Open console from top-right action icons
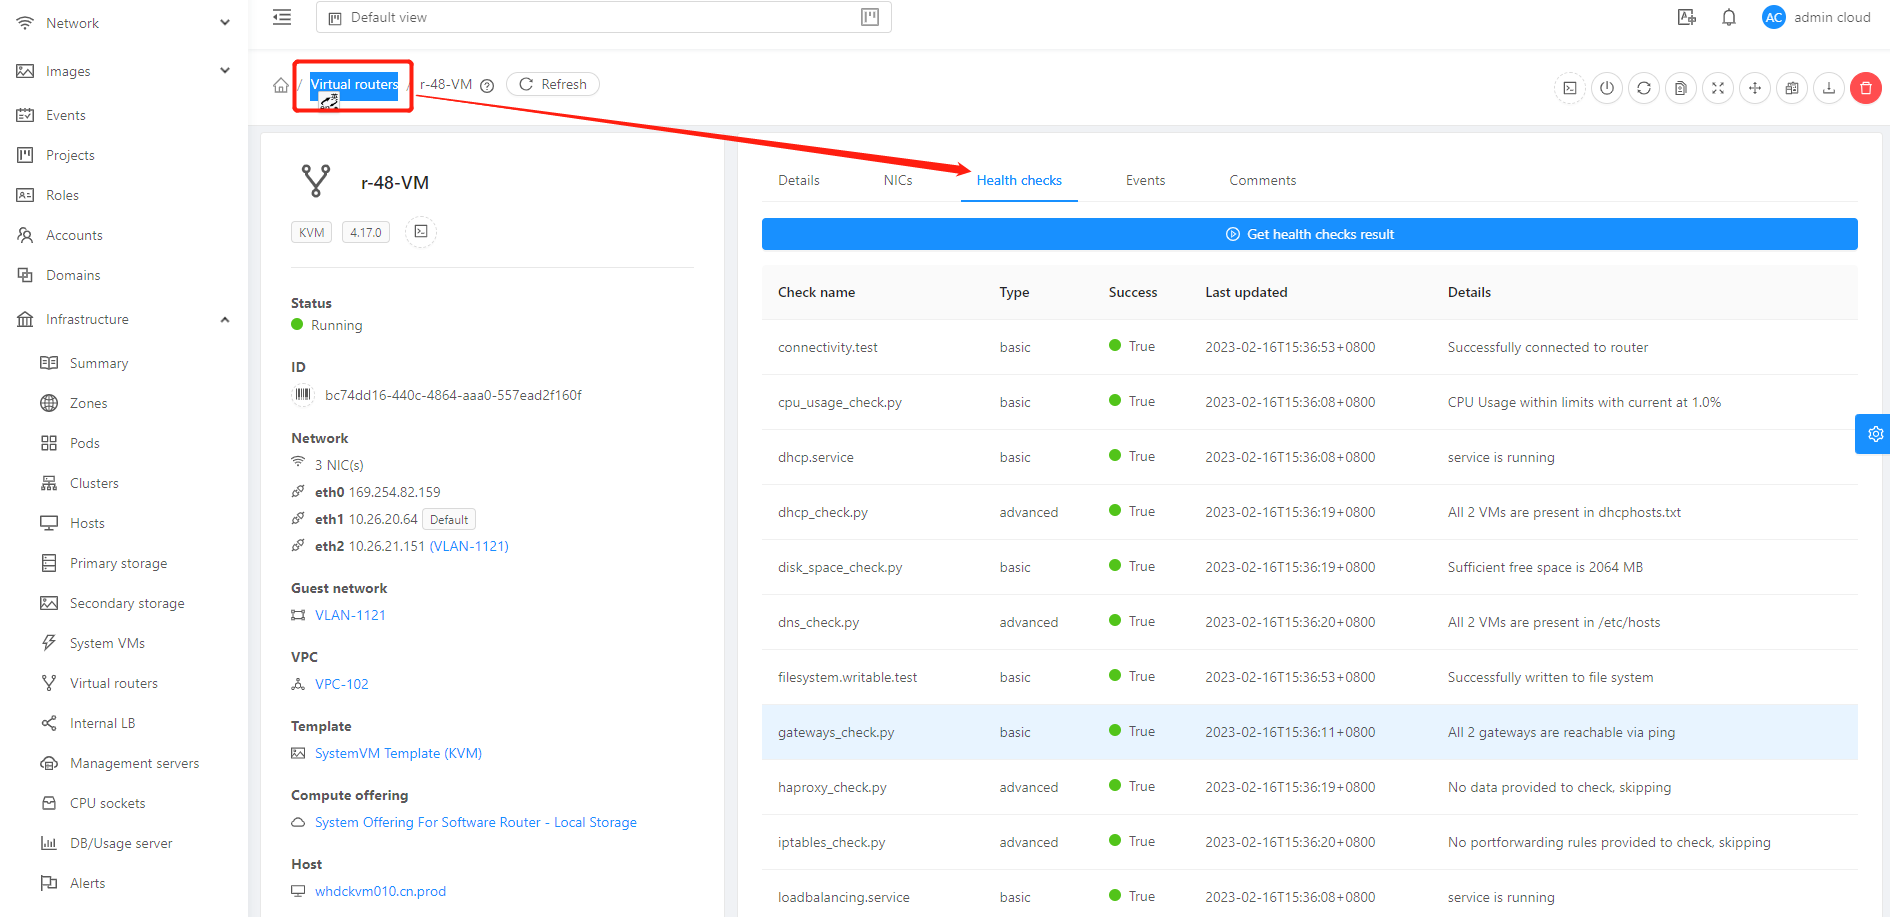Image resolution: width=1890 pixels, height=917 pixels. click(x=1570, y=88)
